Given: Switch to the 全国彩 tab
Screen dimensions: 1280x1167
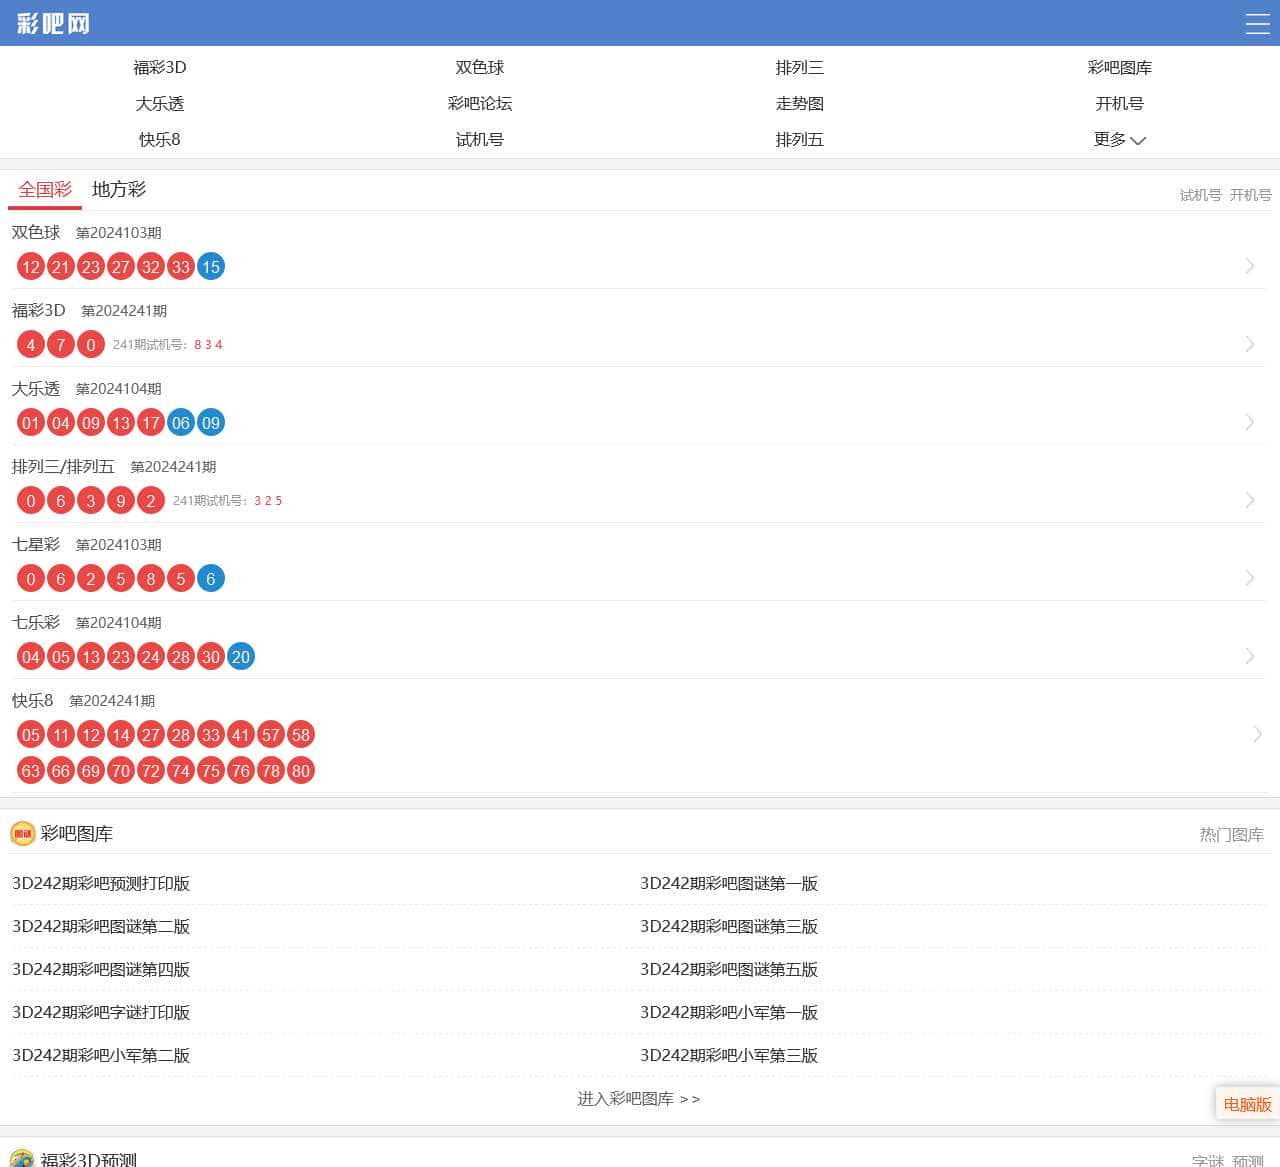Looking at the screenshot, I should coord(45,189).
